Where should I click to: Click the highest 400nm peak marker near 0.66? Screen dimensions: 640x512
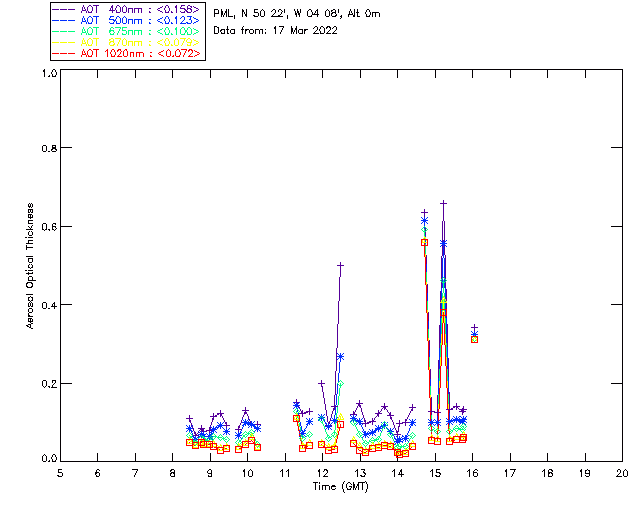[x=443, y=203]
